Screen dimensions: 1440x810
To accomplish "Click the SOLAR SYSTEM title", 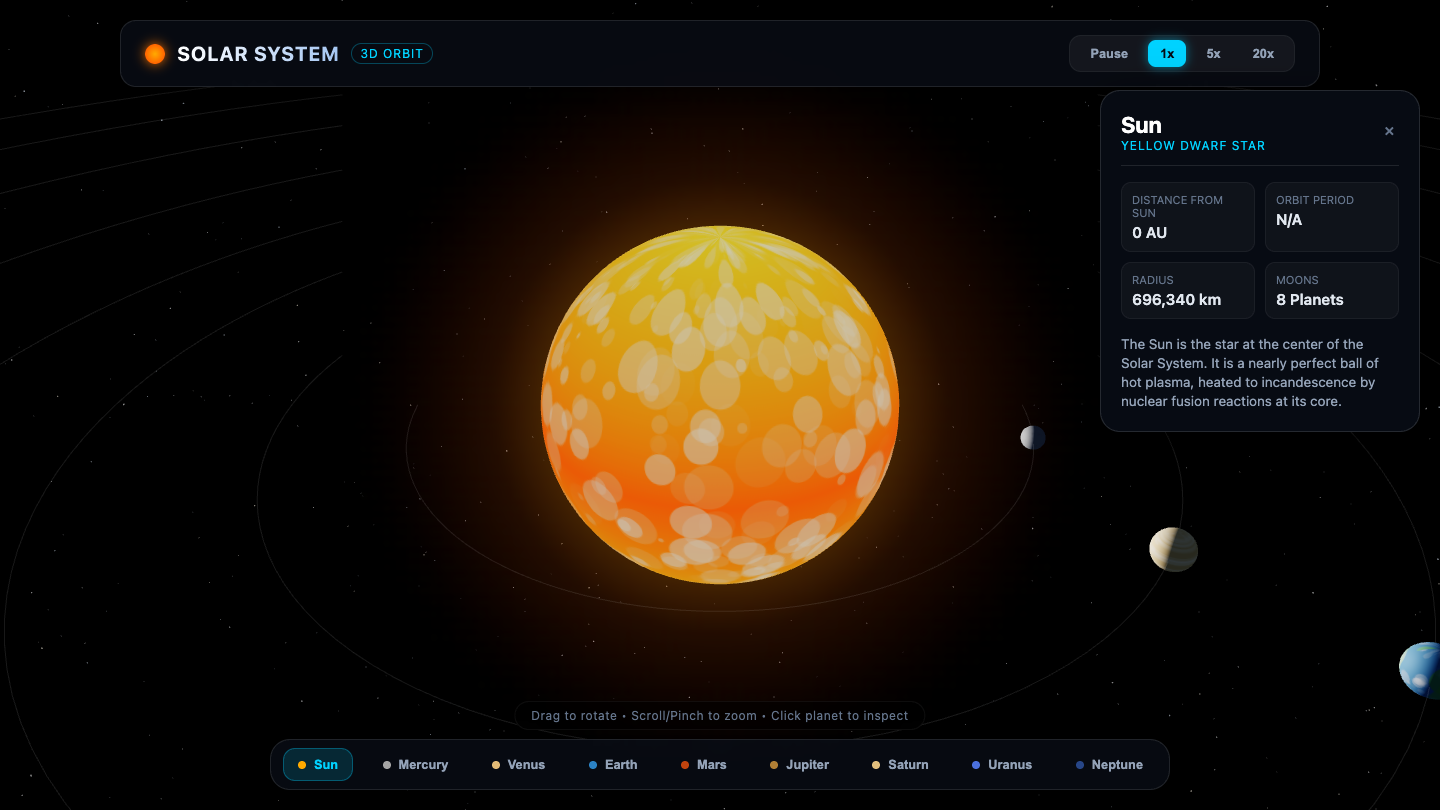I will point(258,54).
